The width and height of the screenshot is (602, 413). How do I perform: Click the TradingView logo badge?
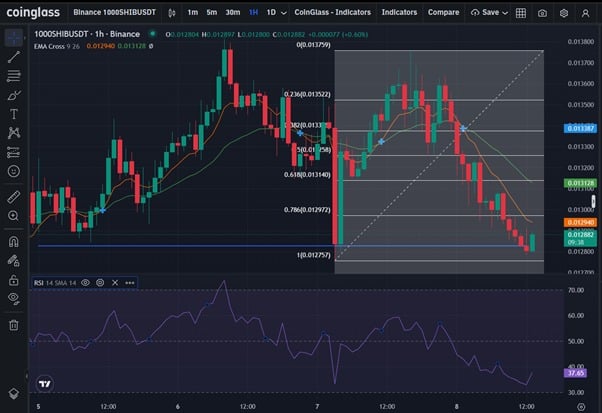(45, 384)
